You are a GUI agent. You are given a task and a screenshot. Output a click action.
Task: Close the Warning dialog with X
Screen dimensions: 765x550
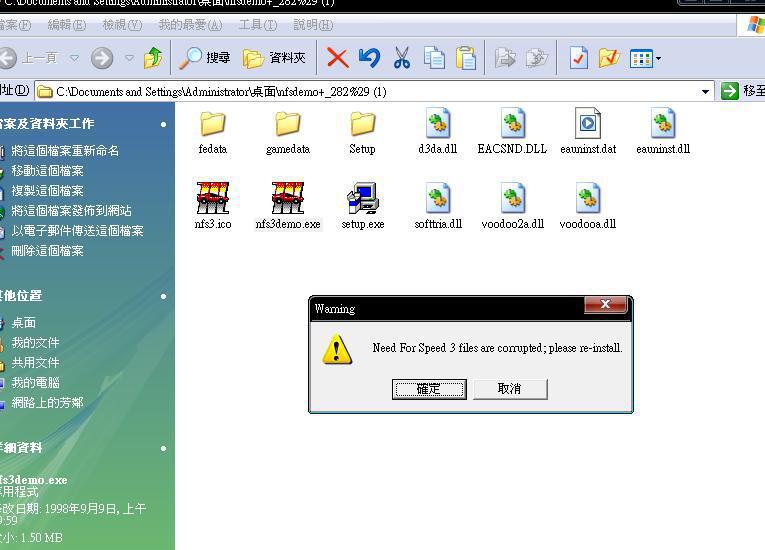coord(605,305)
